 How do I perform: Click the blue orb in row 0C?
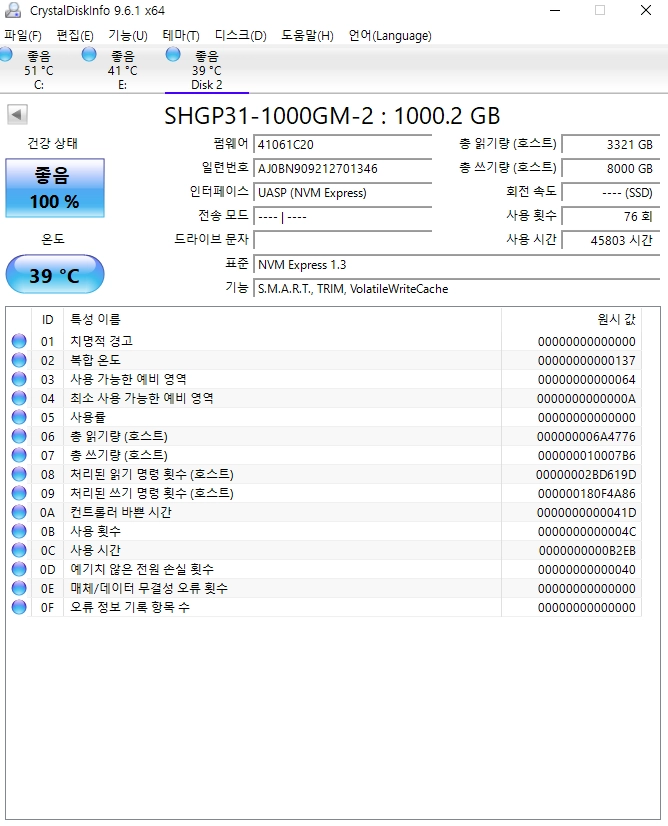click(x=19, y=549)
